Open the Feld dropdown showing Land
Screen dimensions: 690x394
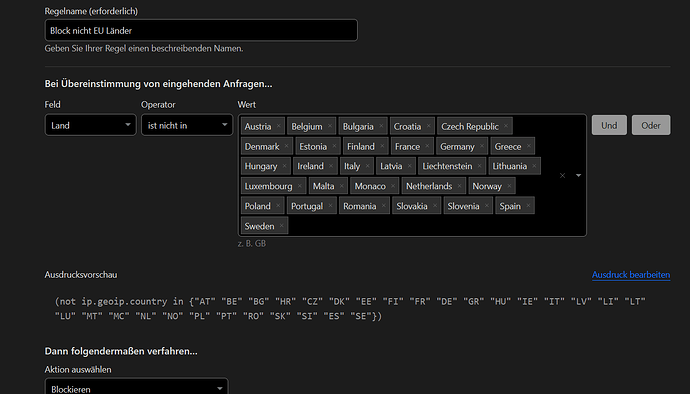click(x=90, y=125)
